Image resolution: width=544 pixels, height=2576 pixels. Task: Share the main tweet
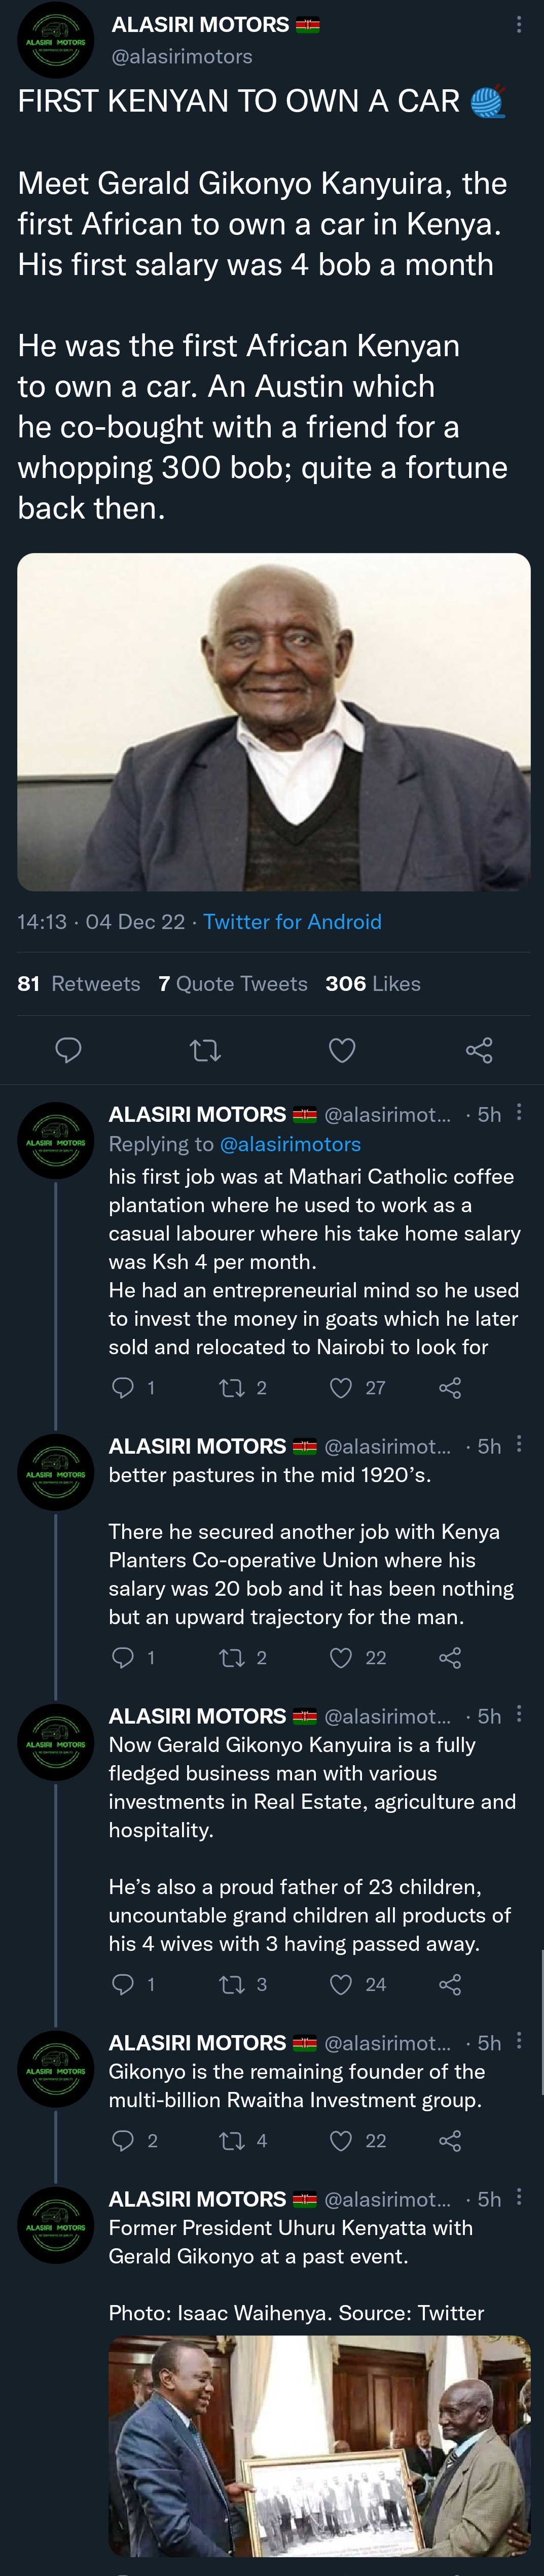[x=479, y=1050]
